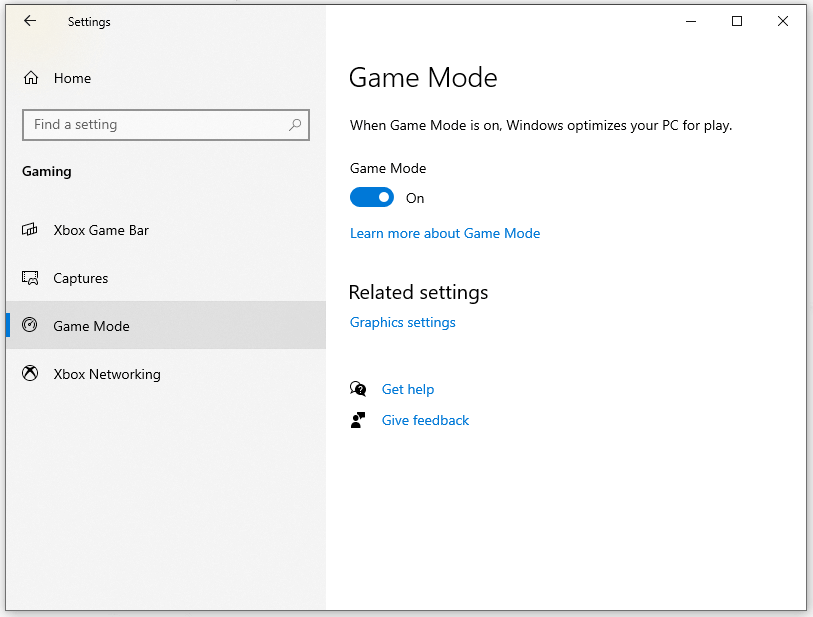Click the Get help link
The width and height of the screenshot is (813, 617).
(x=408, y=389)
